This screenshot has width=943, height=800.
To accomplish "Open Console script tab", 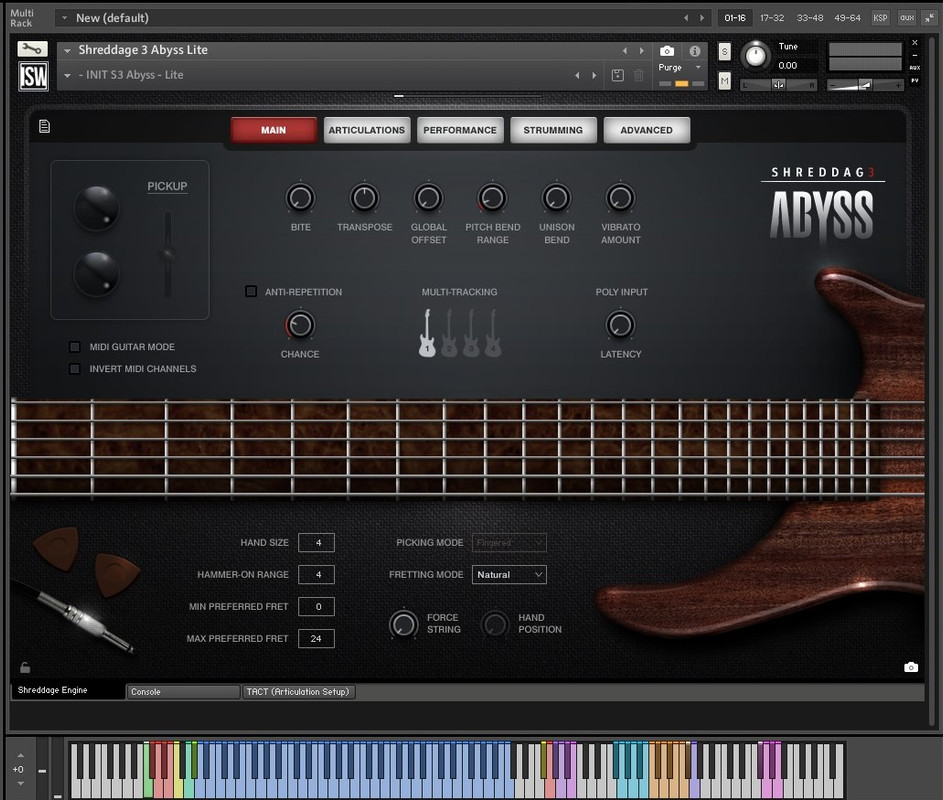I will 183,692.
